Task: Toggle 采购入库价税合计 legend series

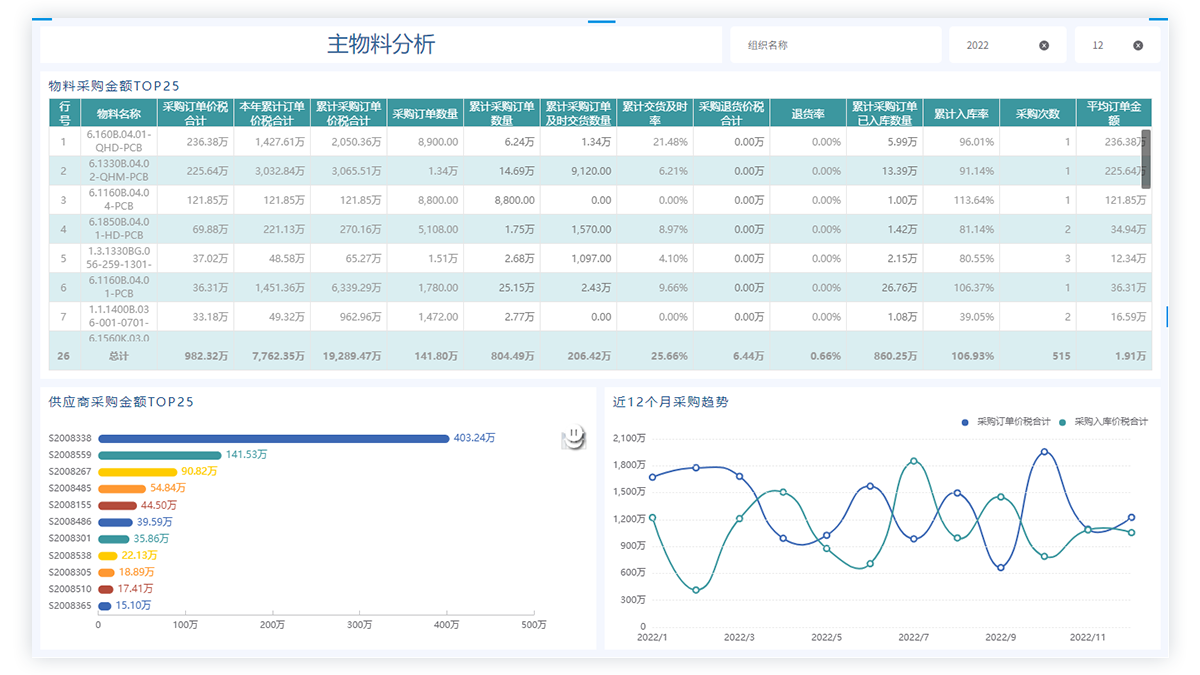Action: [1104, 422]
